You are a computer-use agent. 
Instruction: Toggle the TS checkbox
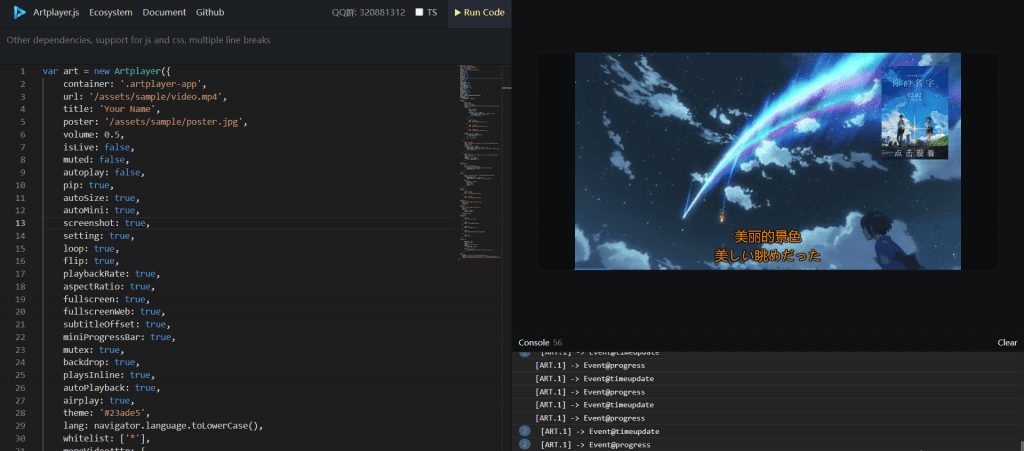tap(419, 12)
